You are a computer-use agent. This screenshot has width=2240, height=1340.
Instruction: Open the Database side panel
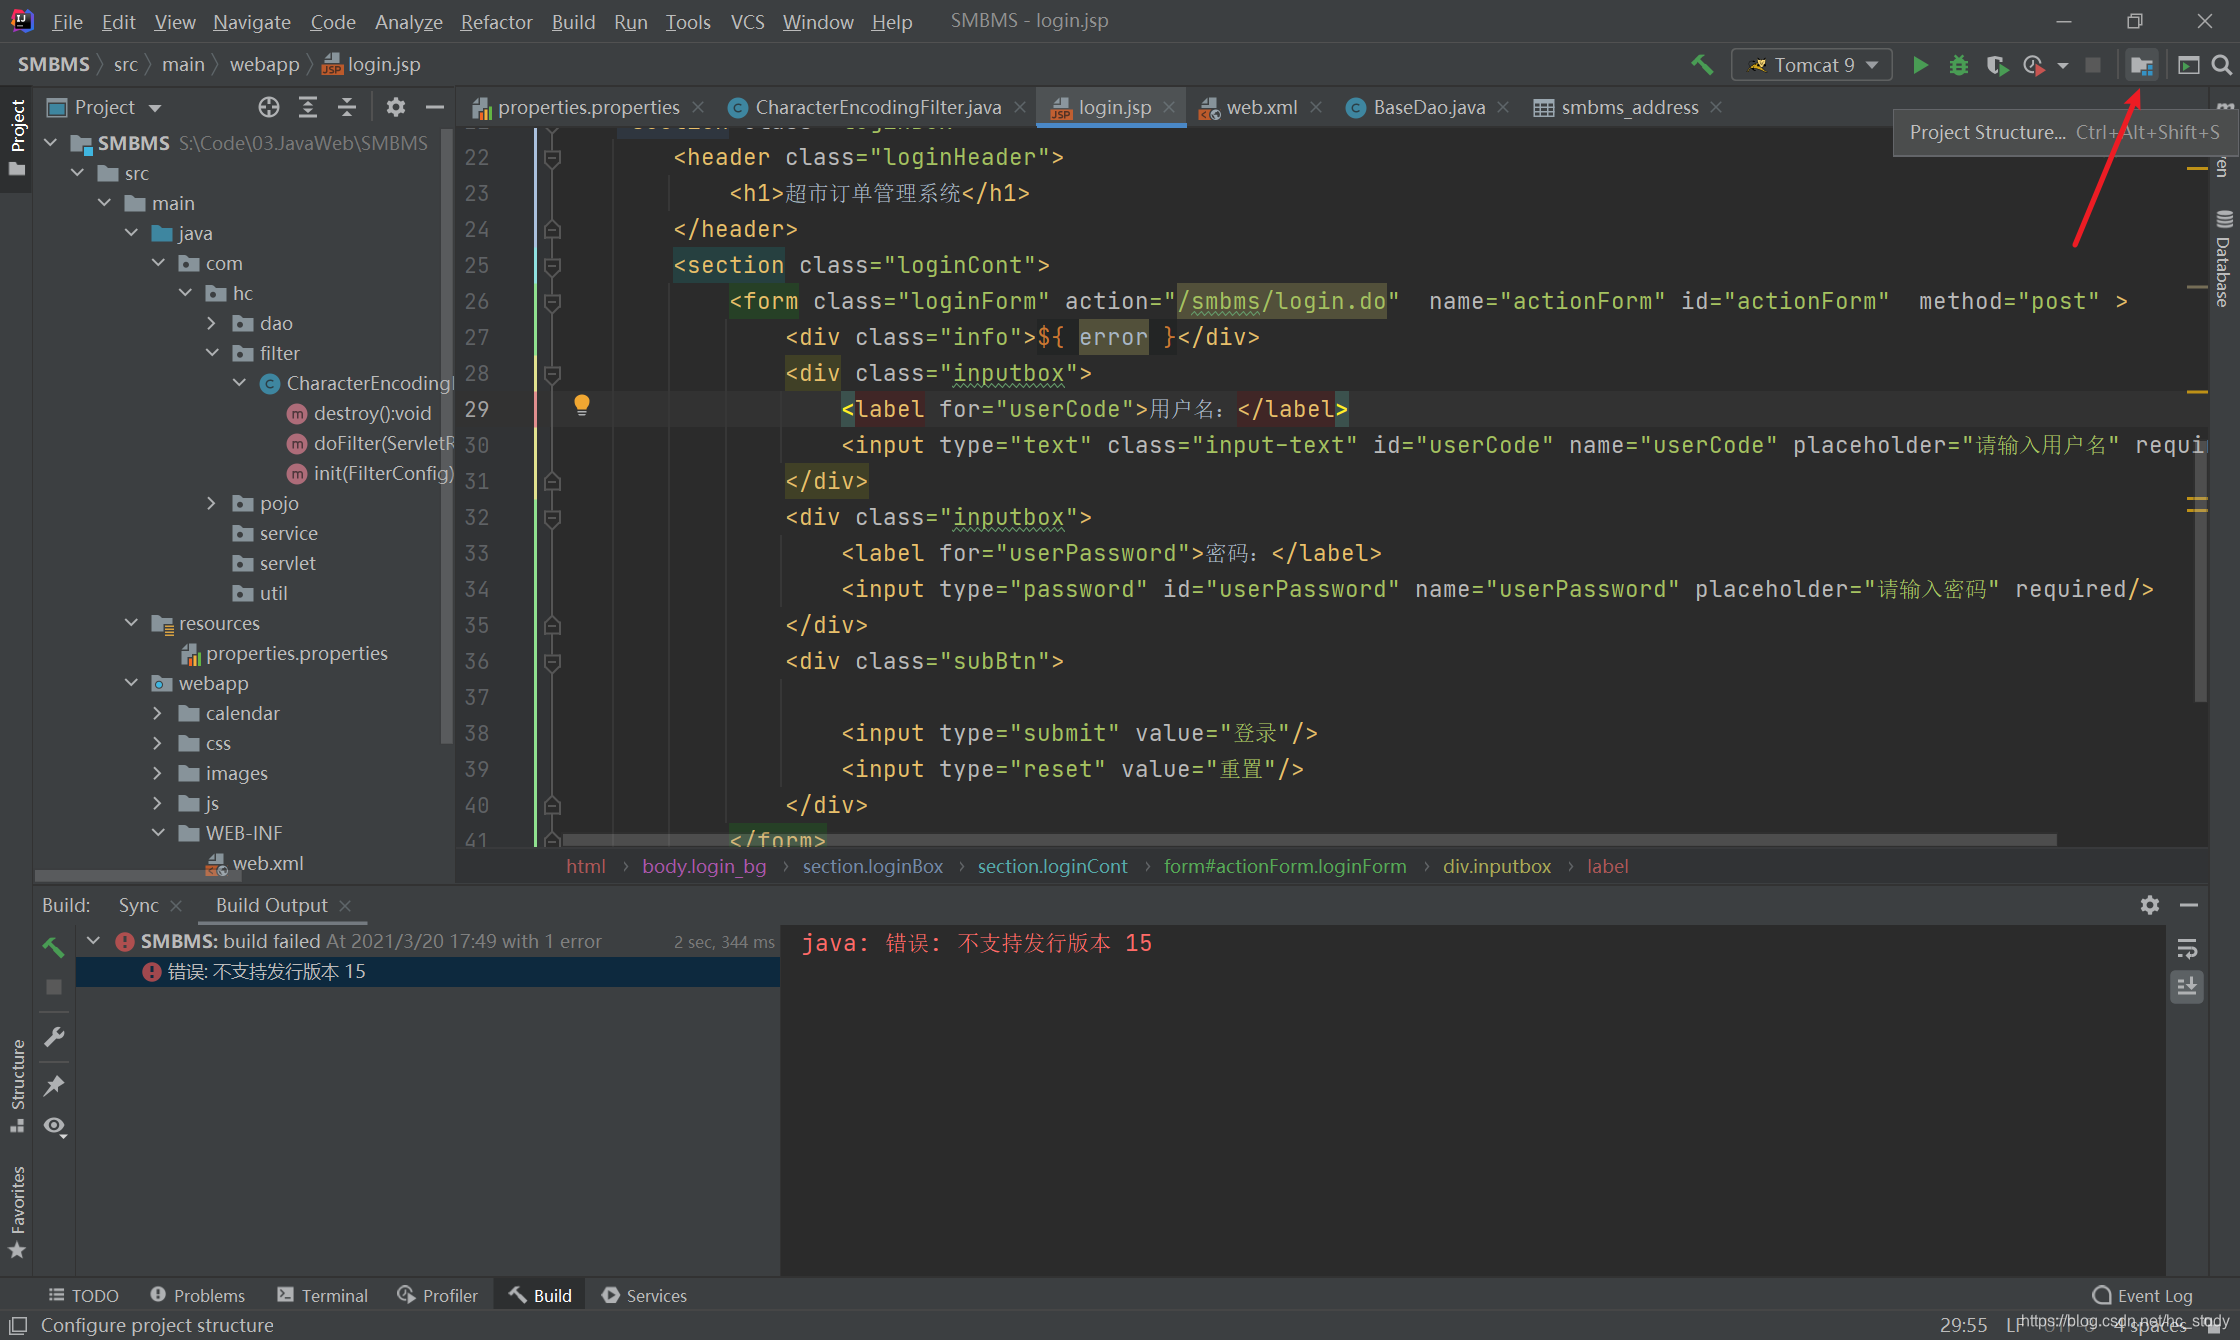(2223, 258)
